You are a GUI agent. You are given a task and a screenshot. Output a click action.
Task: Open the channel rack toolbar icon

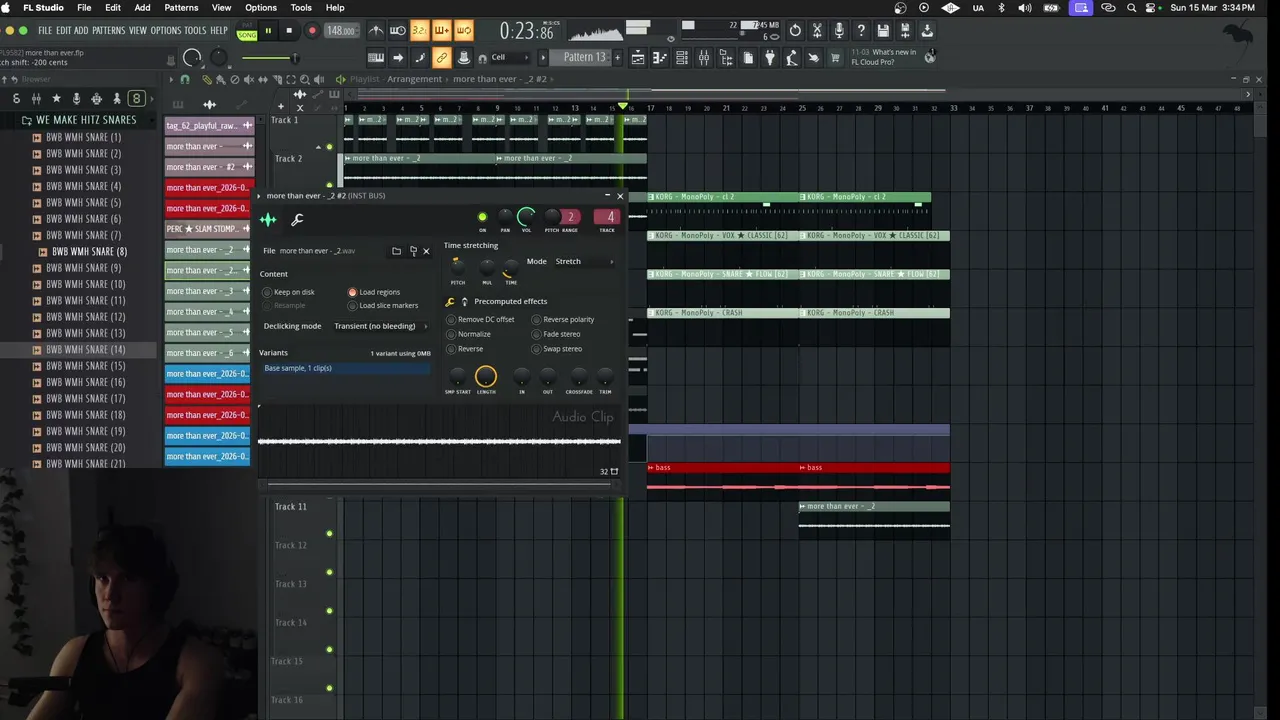point(681,58)
